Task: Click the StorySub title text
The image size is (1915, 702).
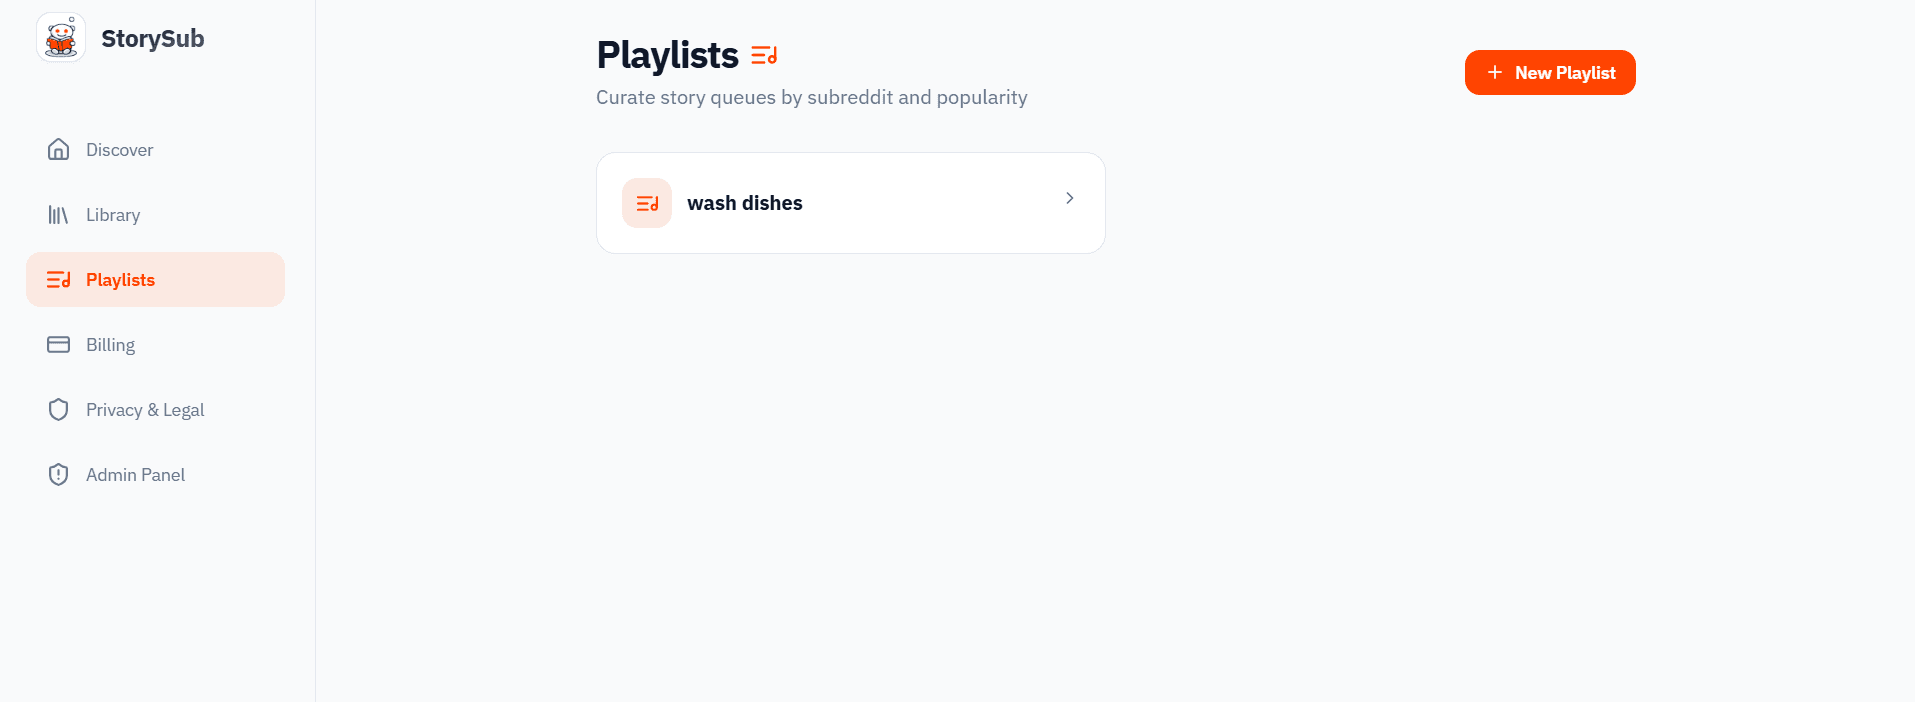Action: pyautogui.click(x=152, y=38)
